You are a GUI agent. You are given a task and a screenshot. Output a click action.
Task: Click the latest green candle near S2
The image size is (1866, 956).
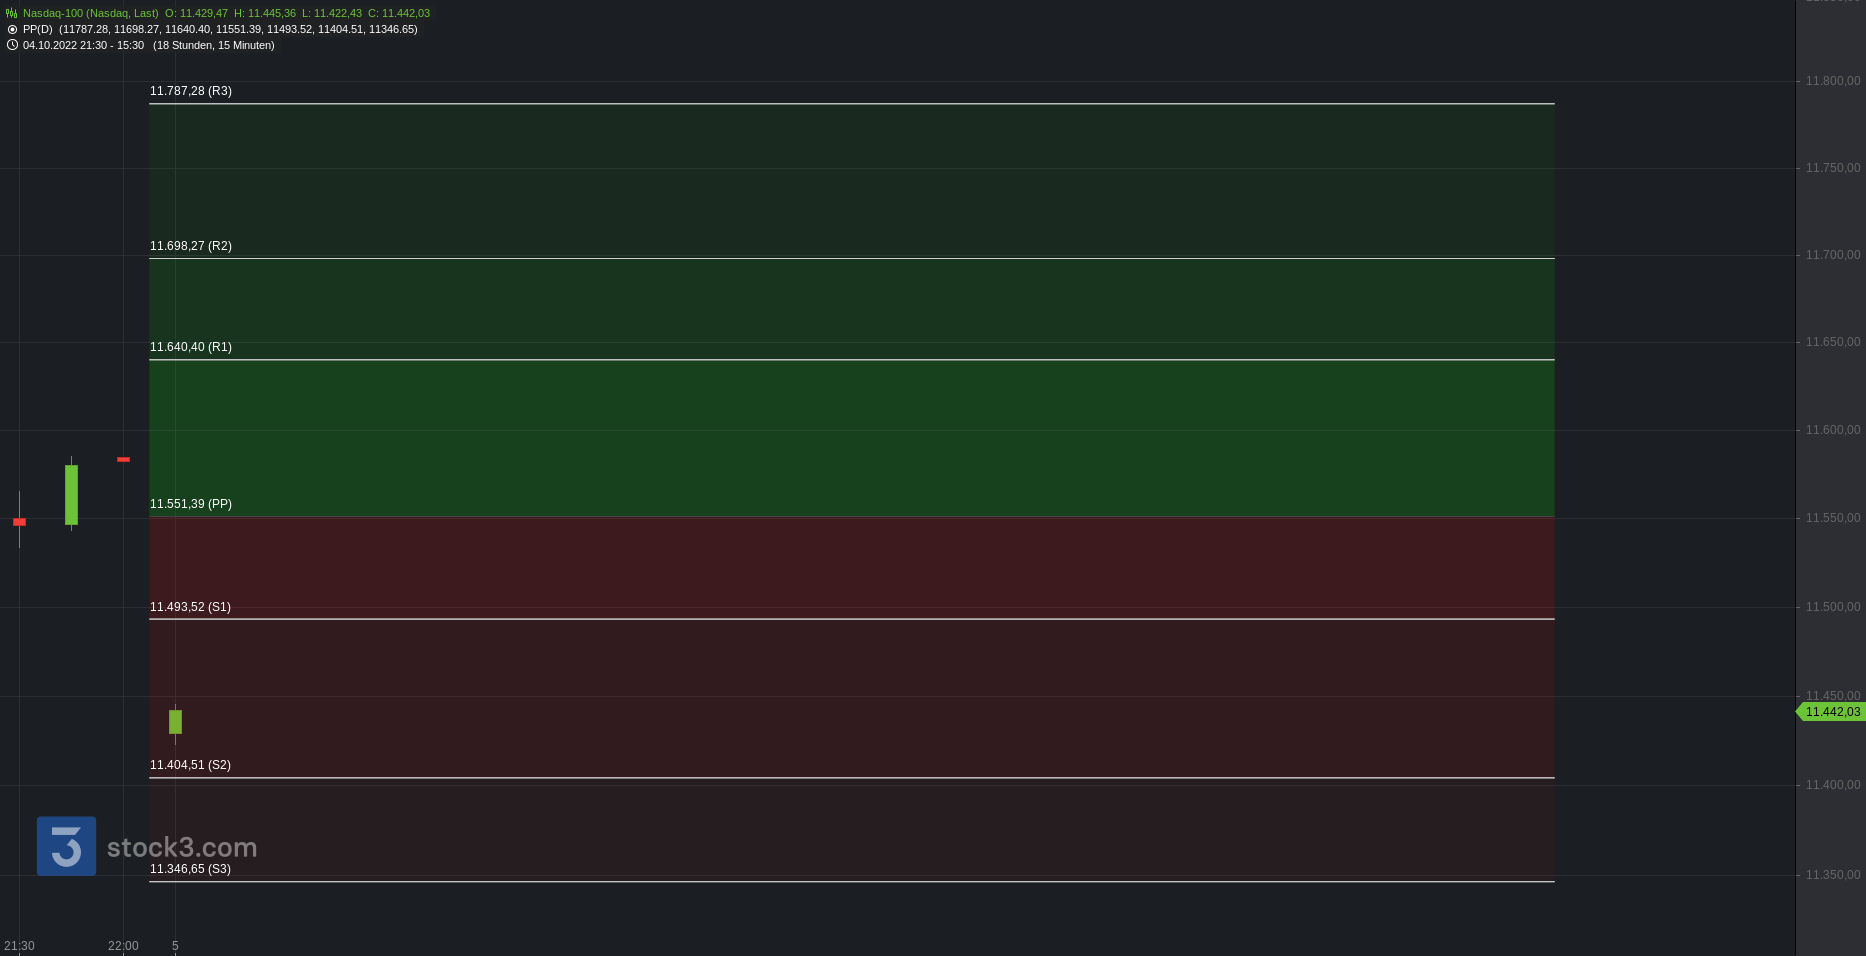pyautogui.click(x=175, y=722)
